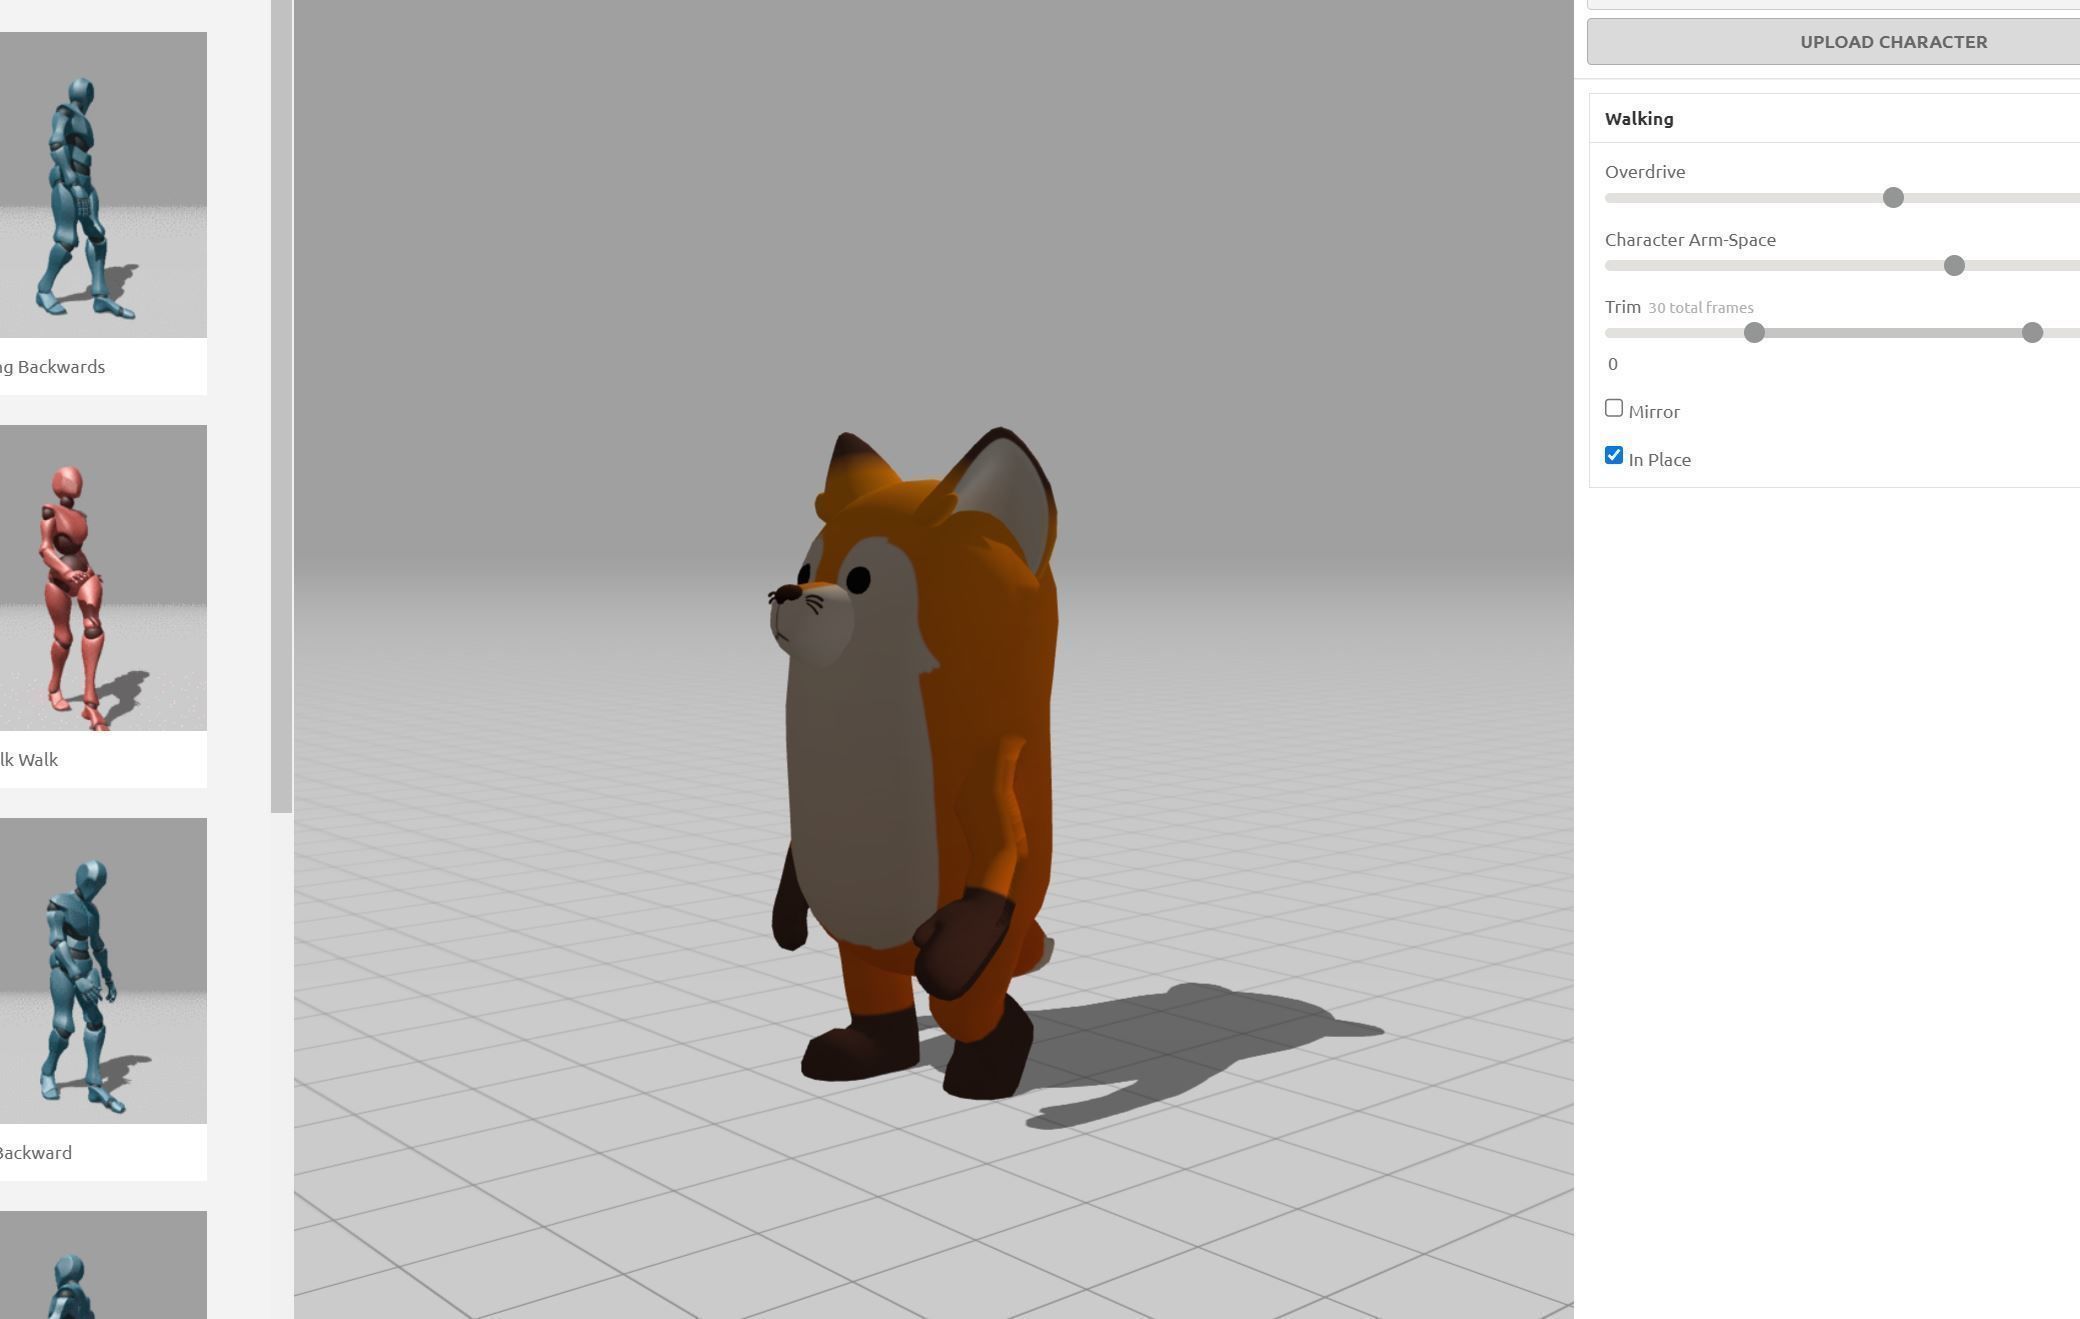Select the red character Walk animation thumbnail

103,578
